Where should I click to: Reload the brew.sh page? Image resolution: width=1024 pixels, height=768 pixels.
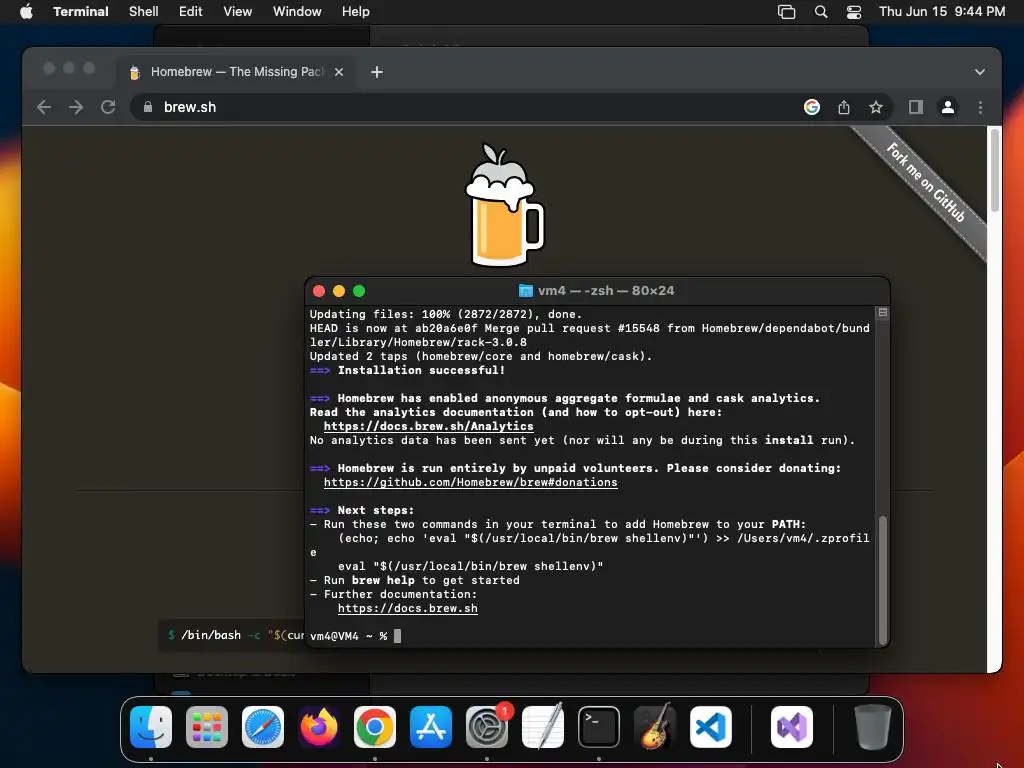tap(108, 107)
